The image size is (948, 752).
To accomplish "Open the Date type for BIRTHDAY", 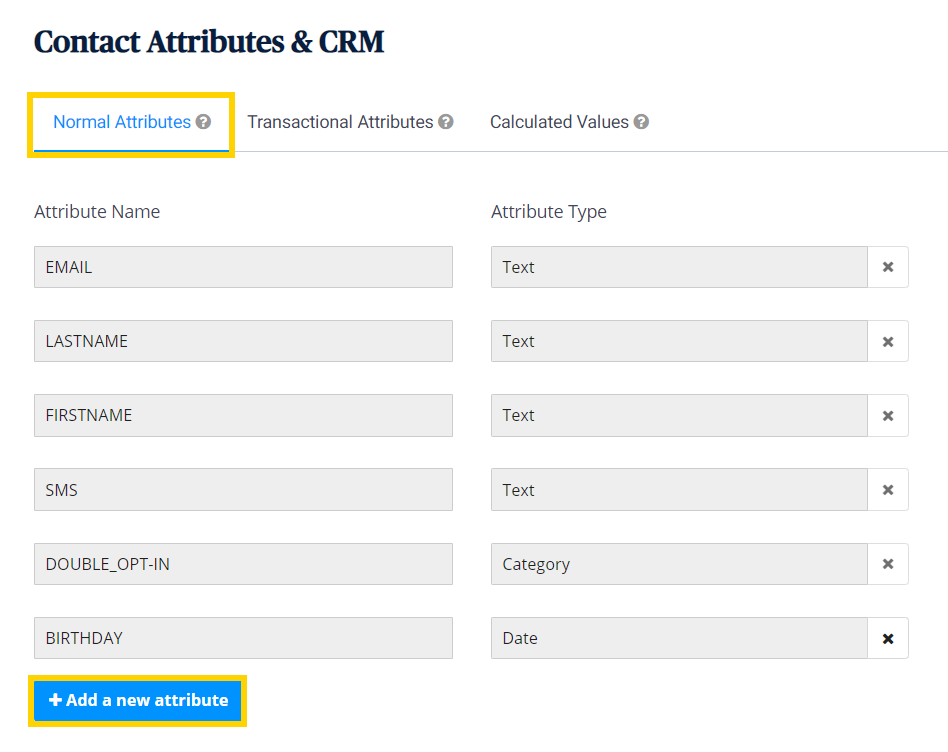I will (678, 638).
